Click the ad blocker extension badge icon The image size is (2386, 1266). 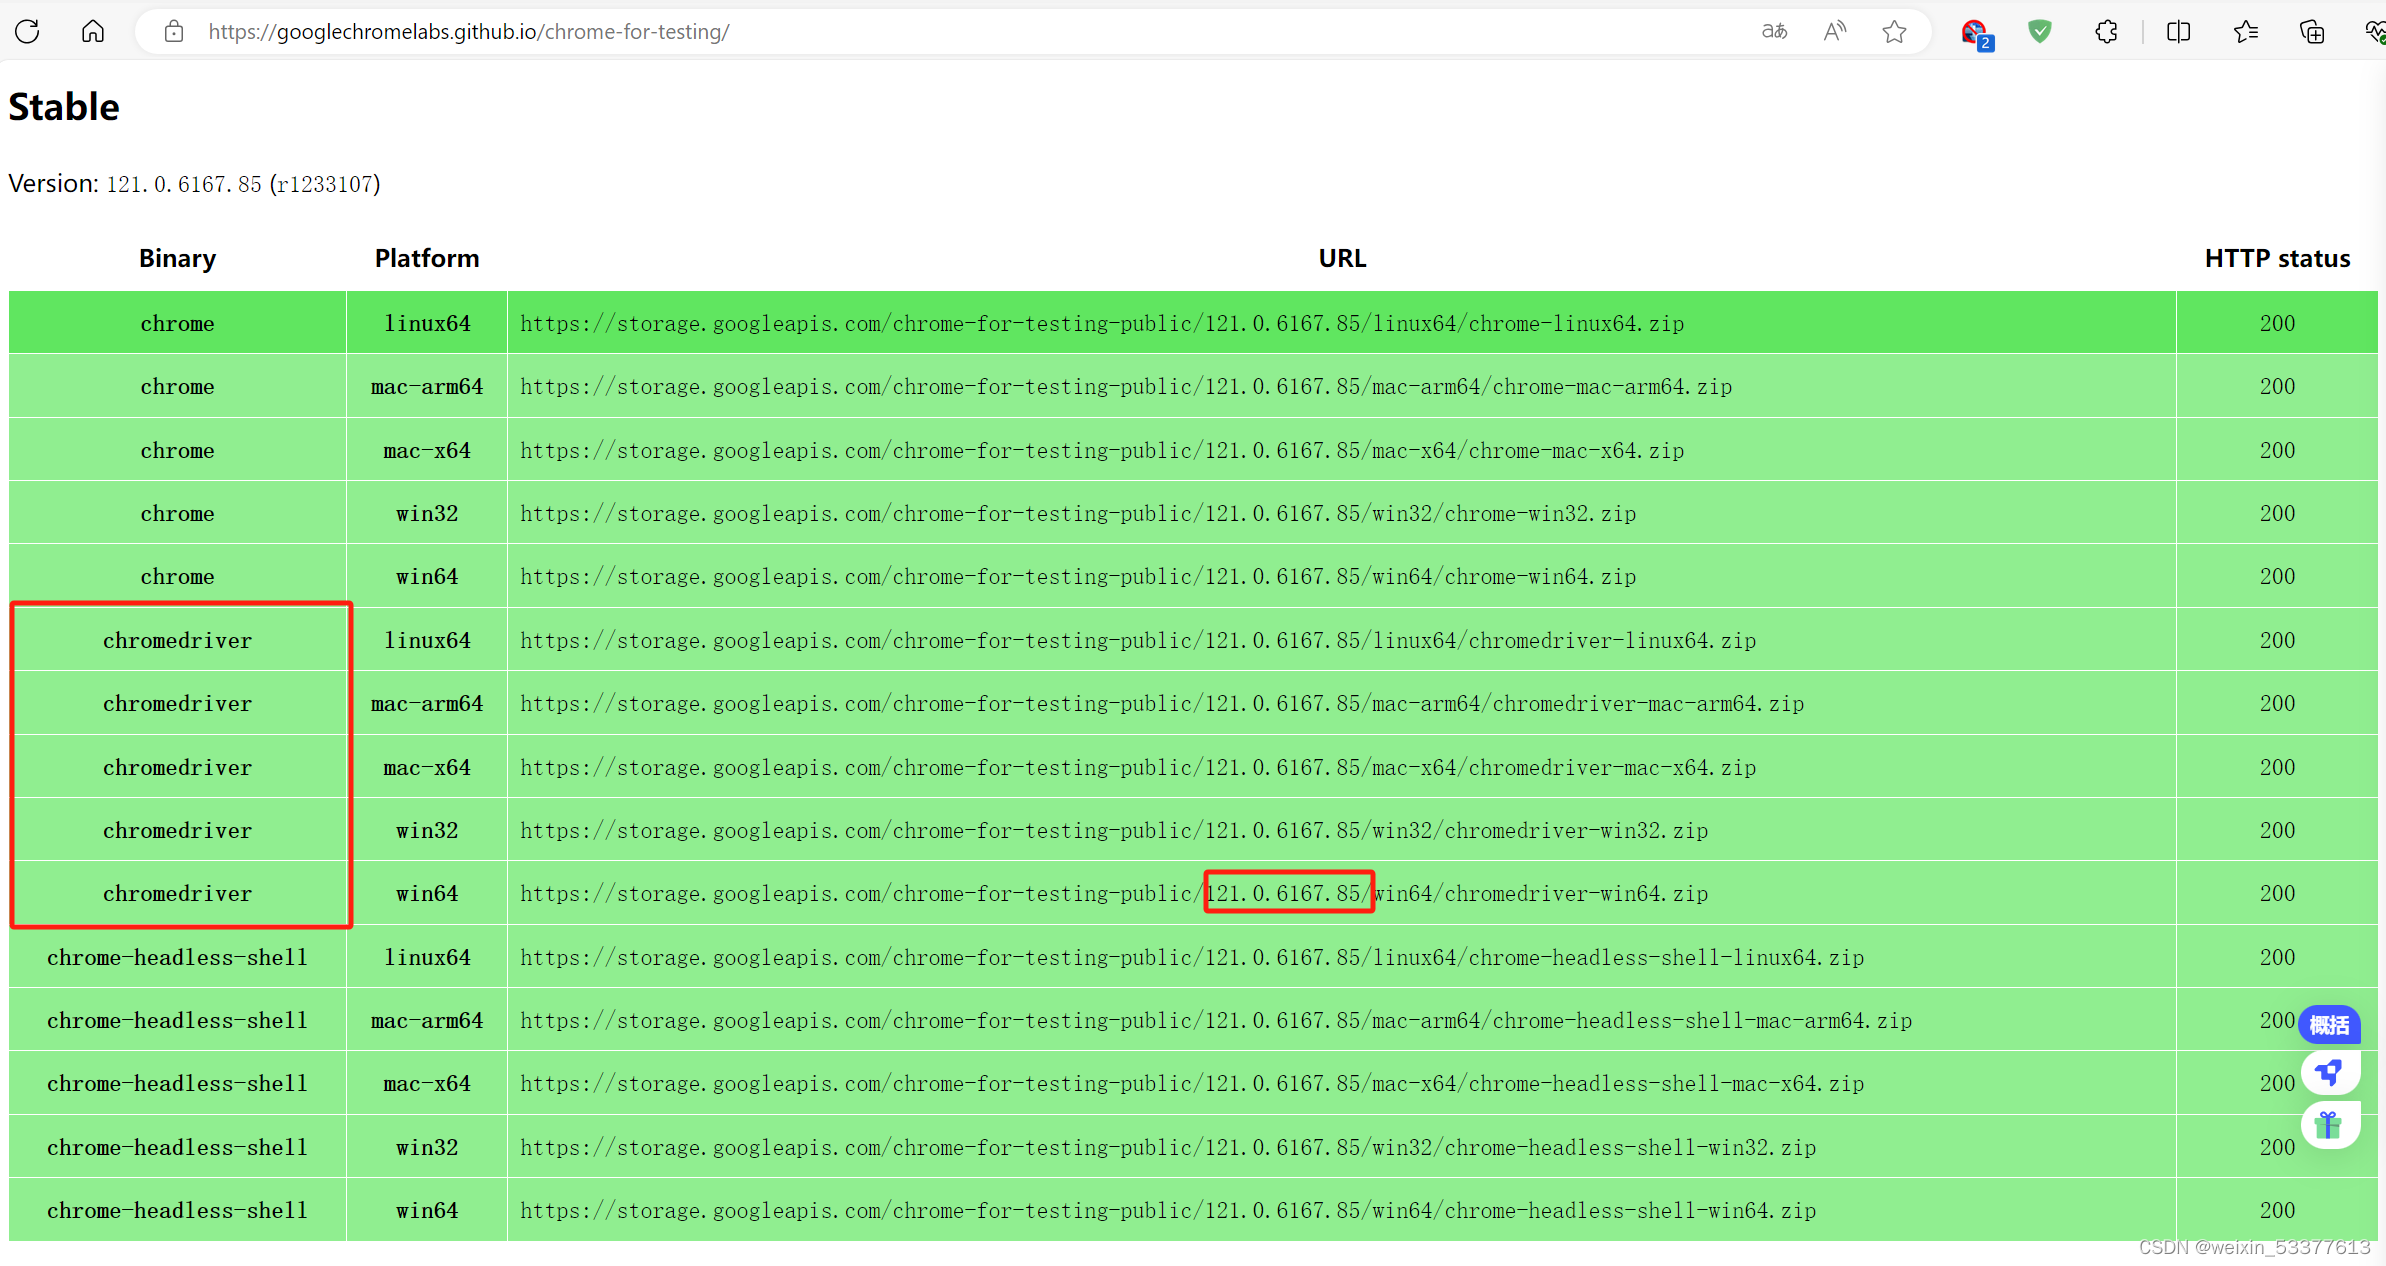(1975, 33)
